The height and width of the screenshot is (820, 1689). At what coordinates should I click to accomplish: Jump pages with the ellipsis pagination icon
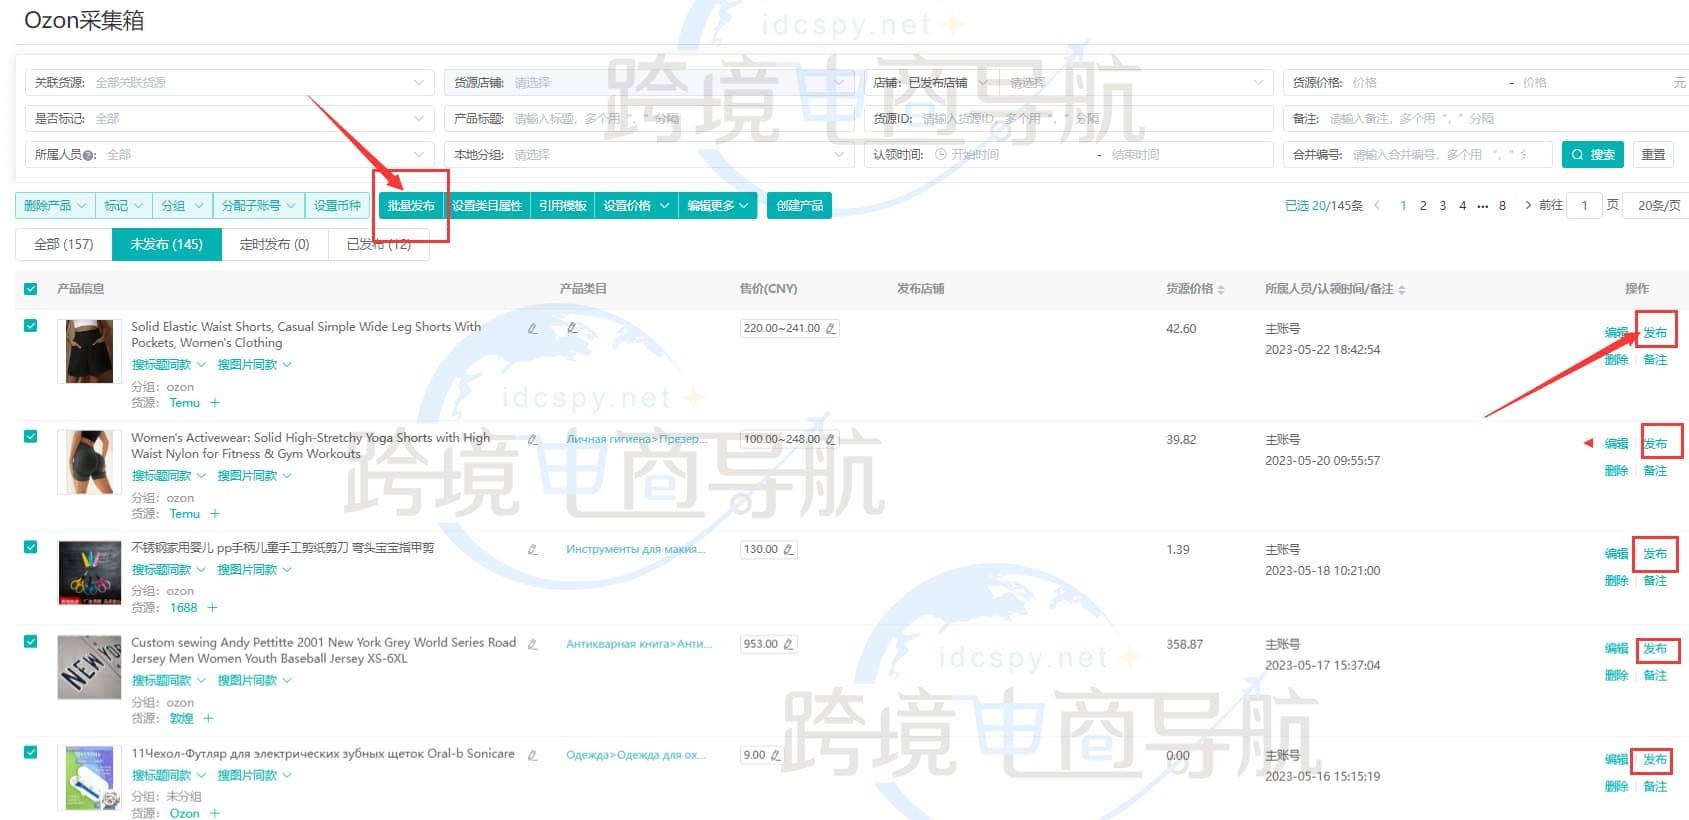click(x=1482, y=206)
